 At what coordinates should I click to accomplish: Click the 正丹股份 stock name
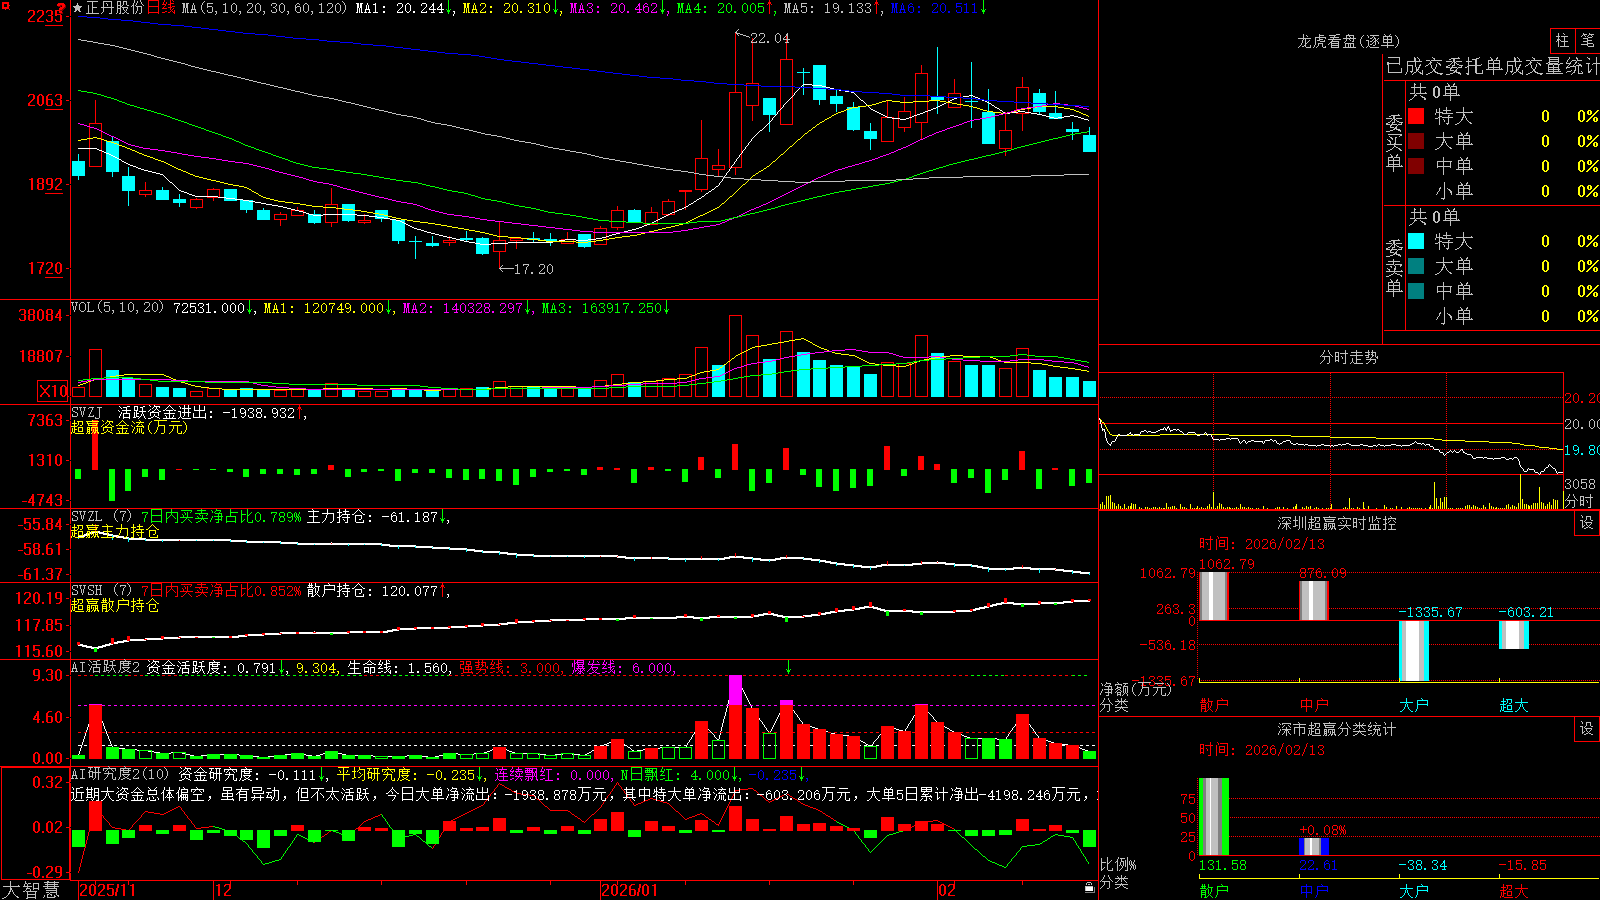tap(115, 8)
